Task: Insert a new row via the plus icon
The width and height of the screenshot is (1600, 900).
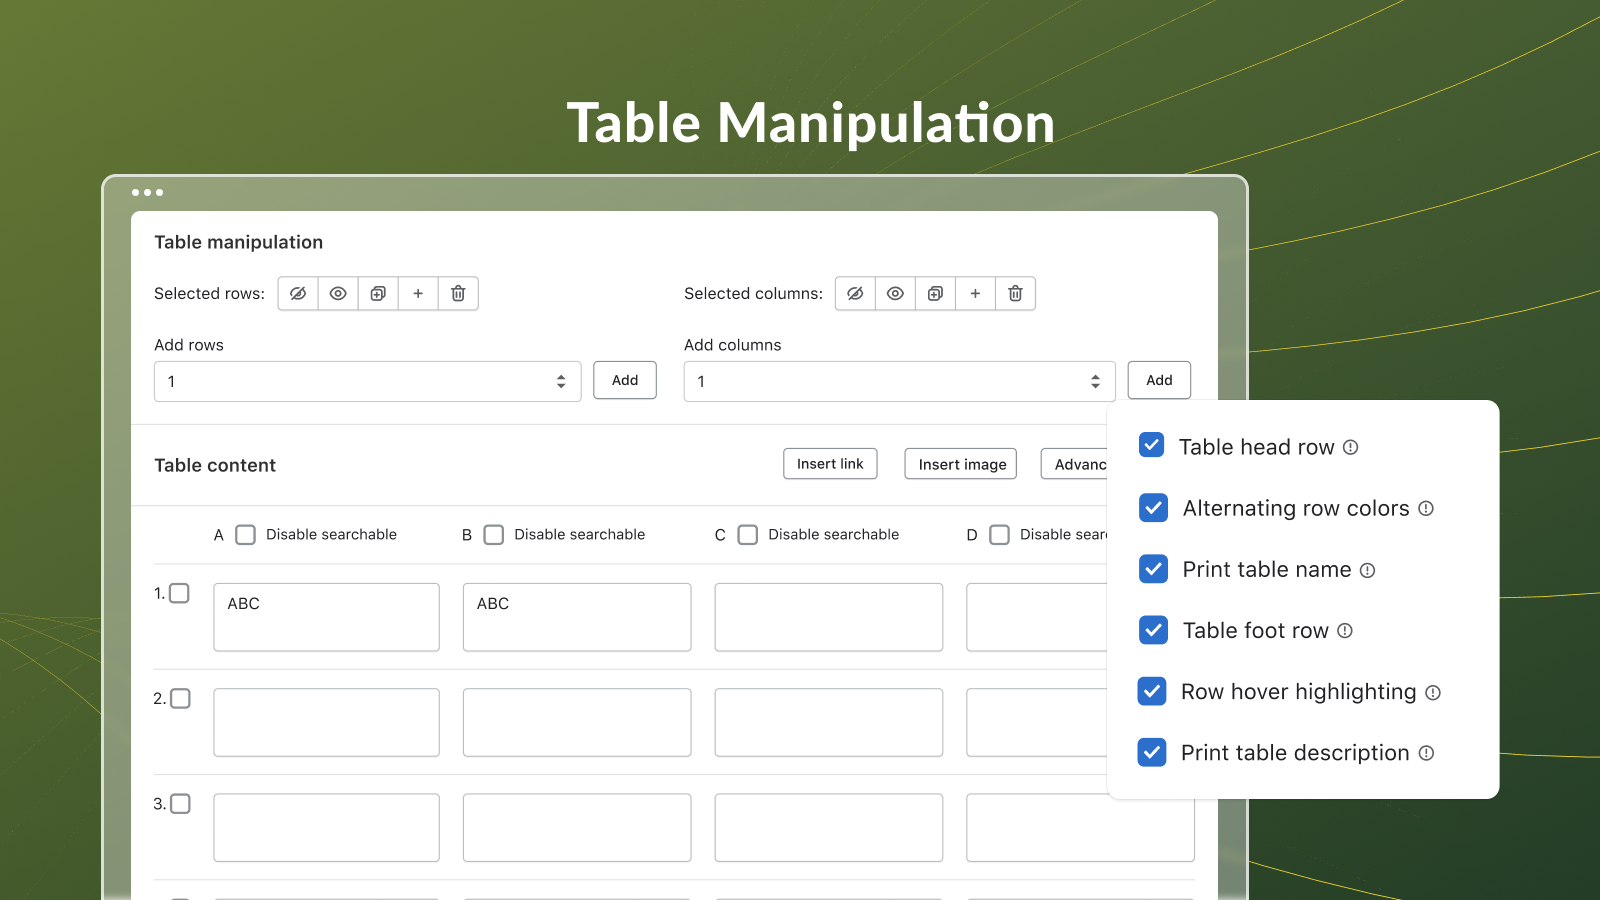Action: click(418, 293)
